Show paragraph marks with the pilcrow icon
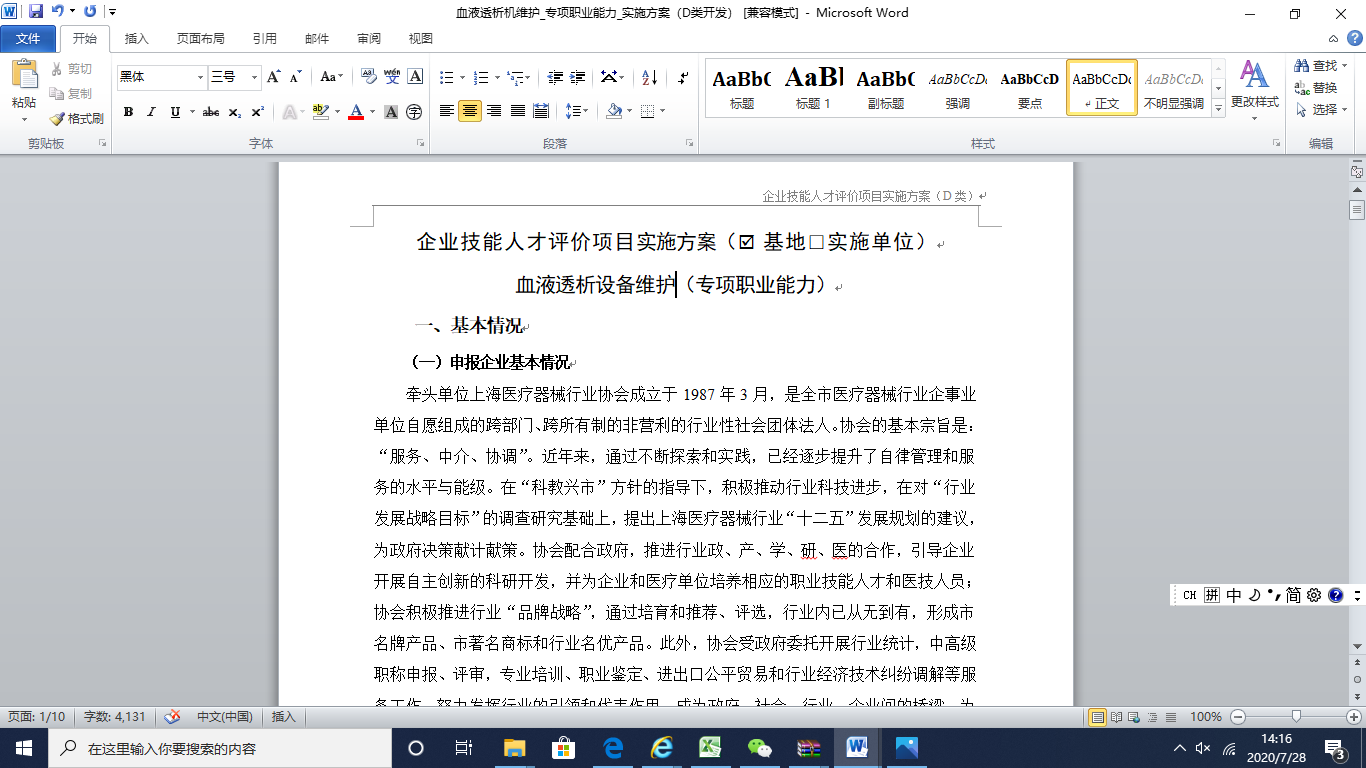Screen dimensions: 1366x768 [683, 77]
